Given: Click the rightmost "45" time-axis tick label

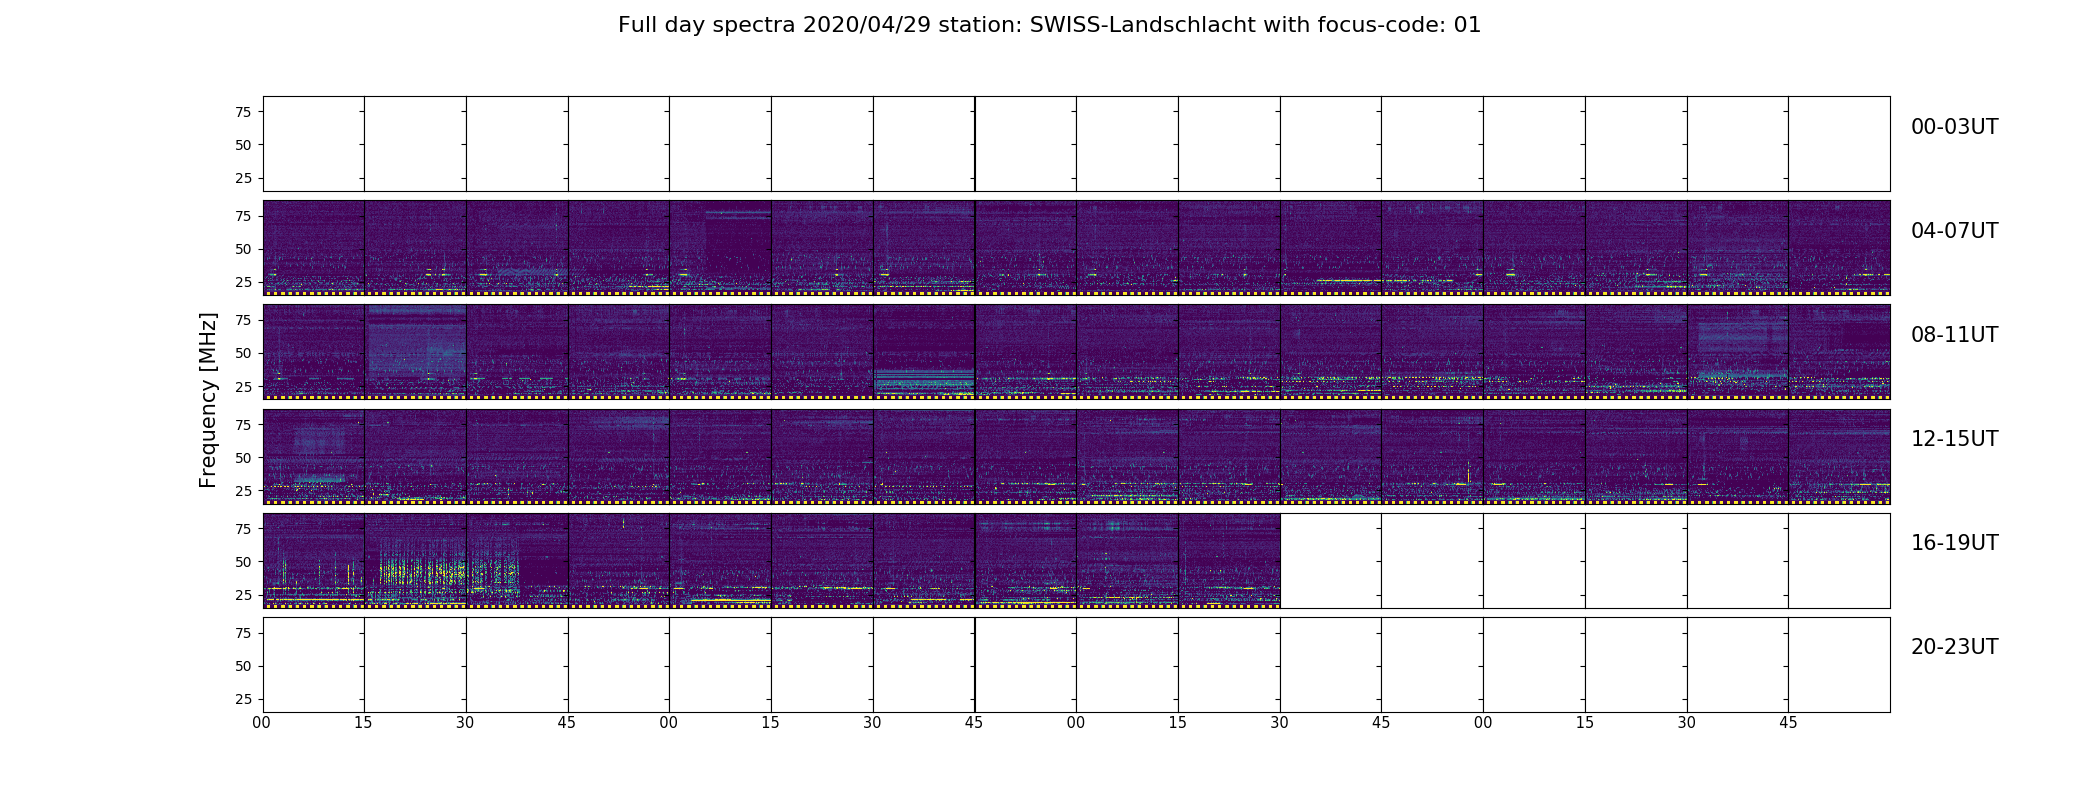Looking at the screenshot, I should pos(1788,722).
